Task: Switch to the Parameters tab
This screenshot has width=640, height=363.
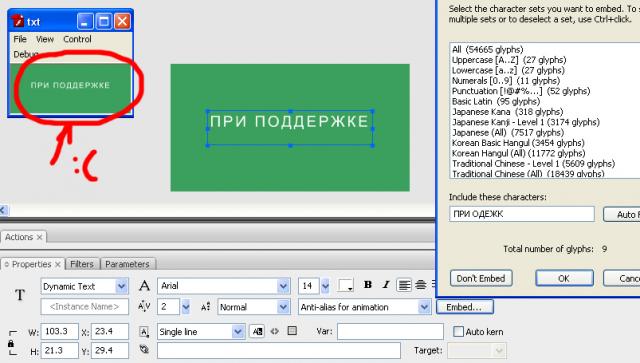Action: (x=127, y=264)
